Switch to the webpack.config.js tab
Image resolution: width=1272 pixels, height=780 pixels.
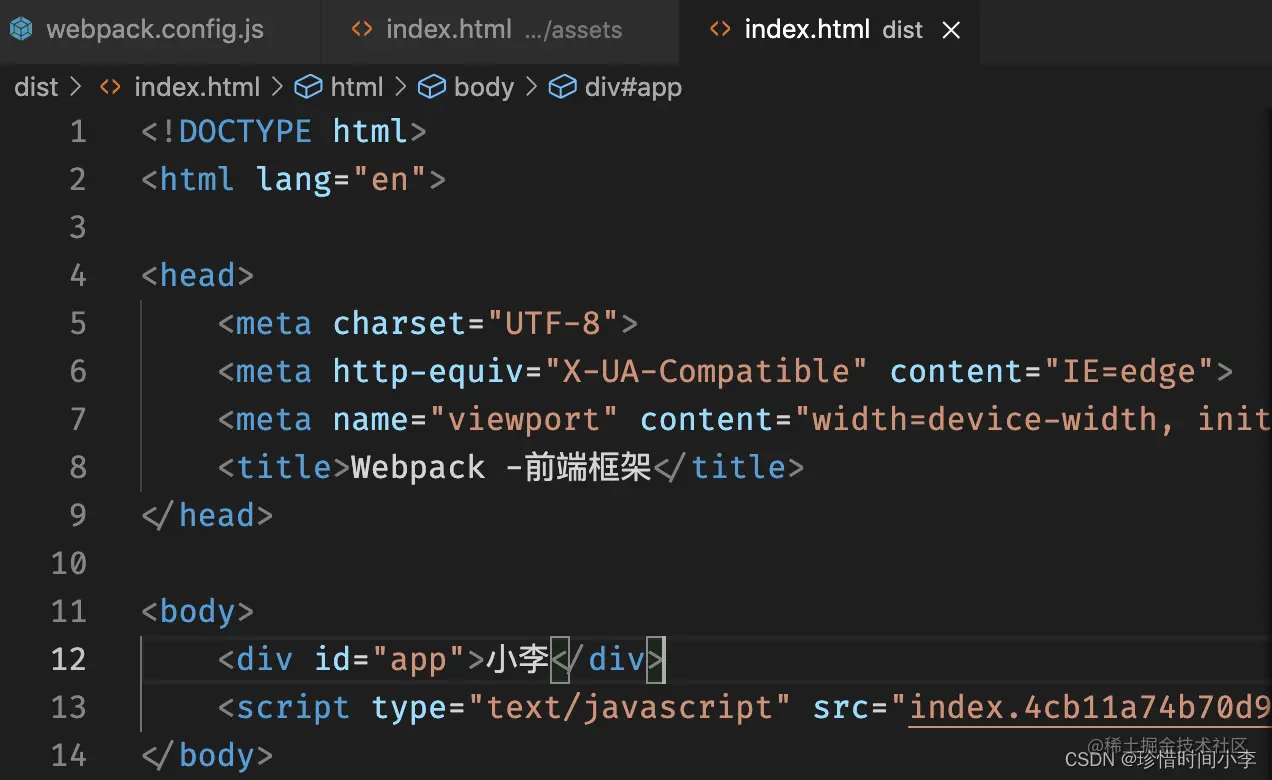pos(160,30)
